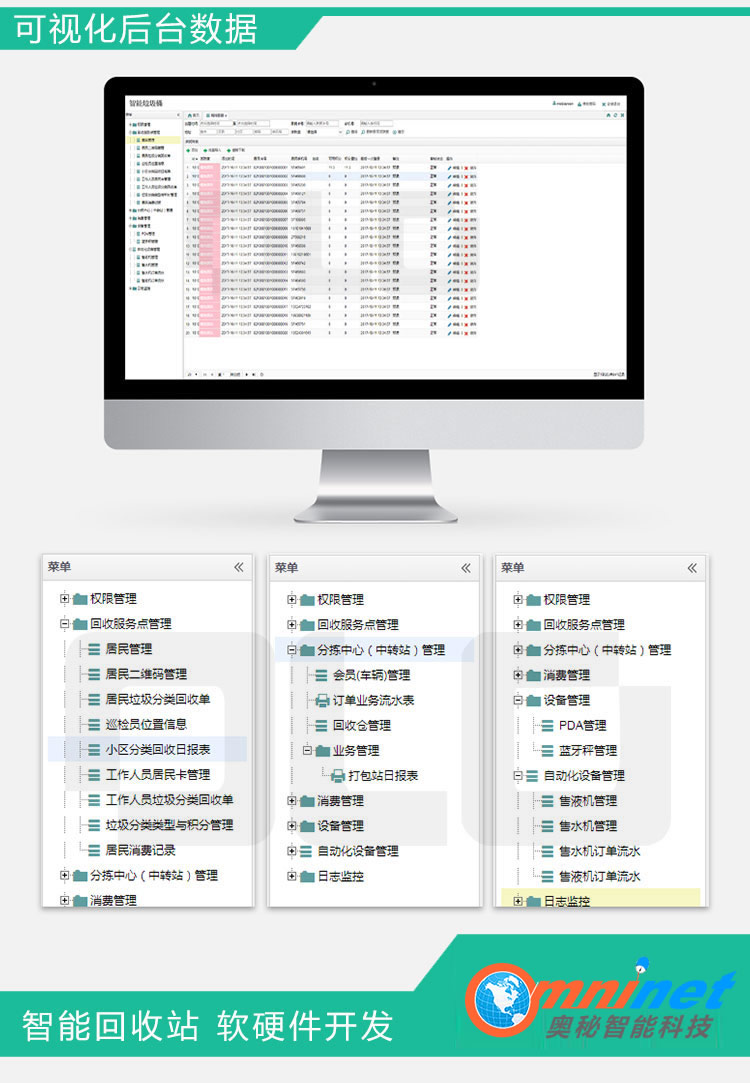Screen dimensions: 750x1083
Task: Open the 居民管理 list item icon
Action: 94,649
